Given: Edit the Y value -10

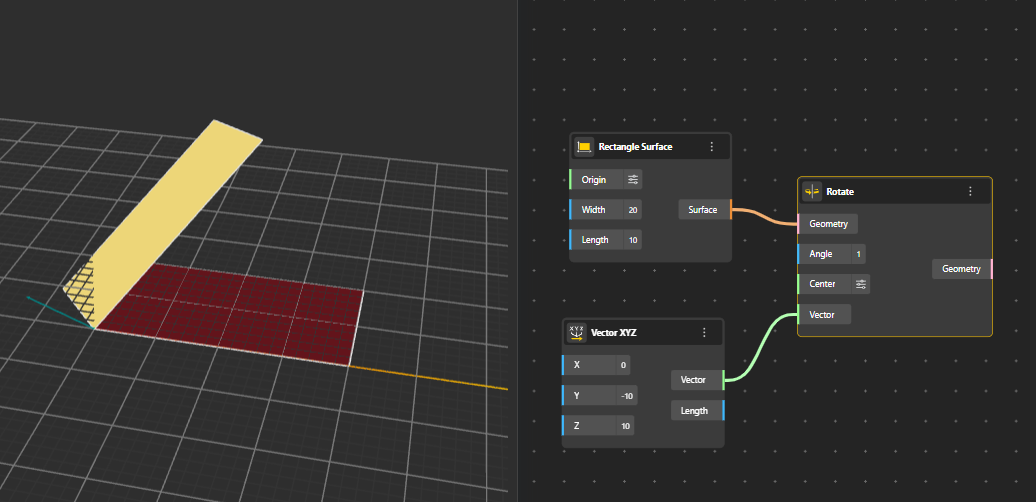Looking at the screenshot, I should (x=627, y=396).
